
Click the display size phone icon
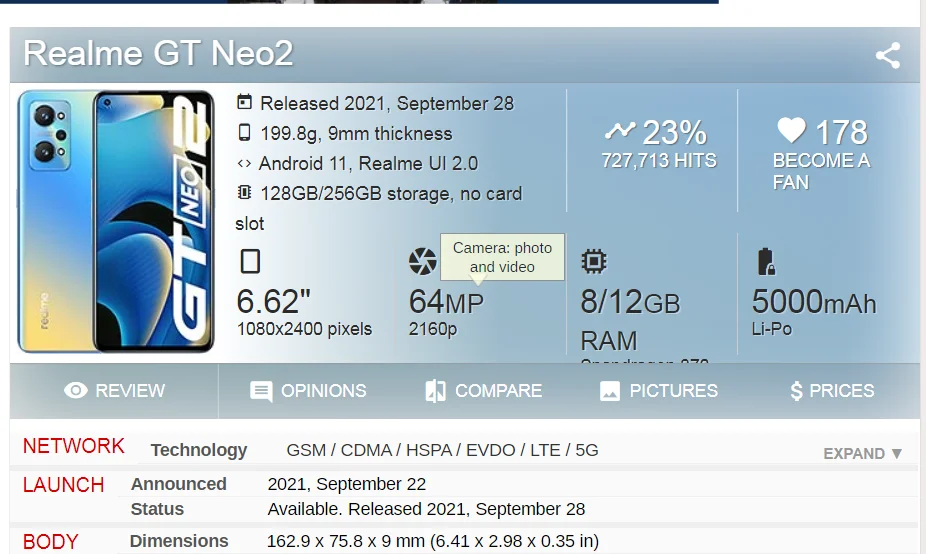coord(250,262)
